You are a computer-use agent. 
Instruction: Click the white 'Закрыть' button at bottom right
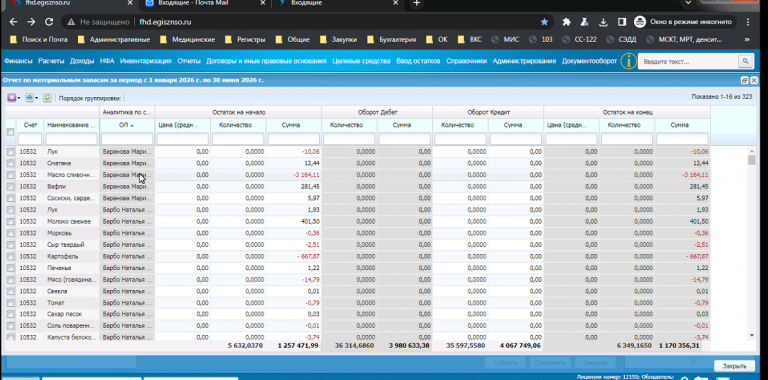point(734,366)
